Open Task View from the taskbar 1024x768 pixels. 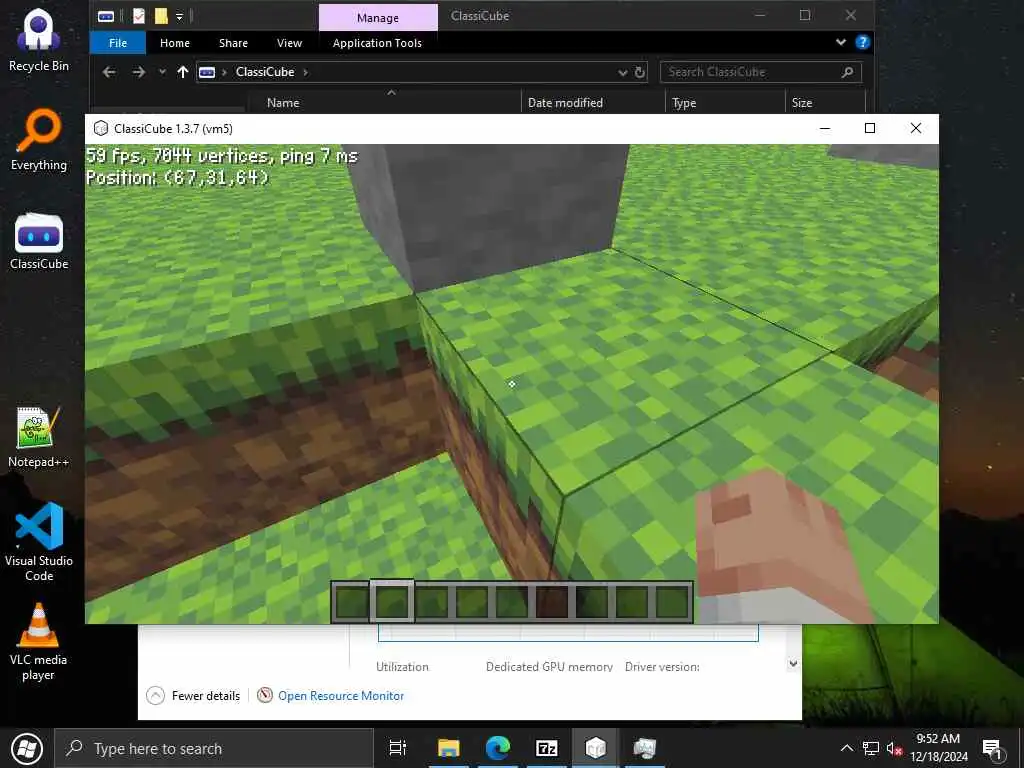397,748
